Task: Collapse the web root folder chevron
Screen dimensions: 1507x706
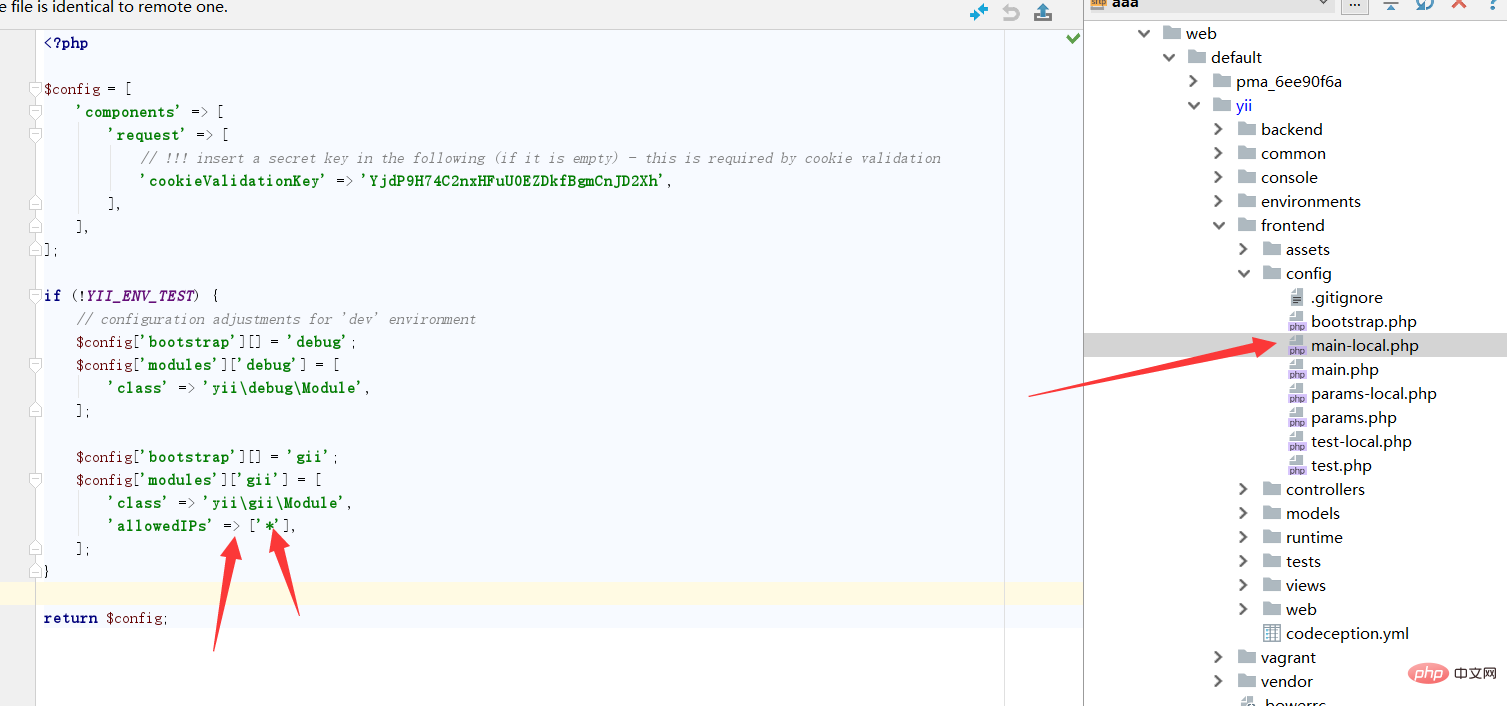Action: [1144, 33]
